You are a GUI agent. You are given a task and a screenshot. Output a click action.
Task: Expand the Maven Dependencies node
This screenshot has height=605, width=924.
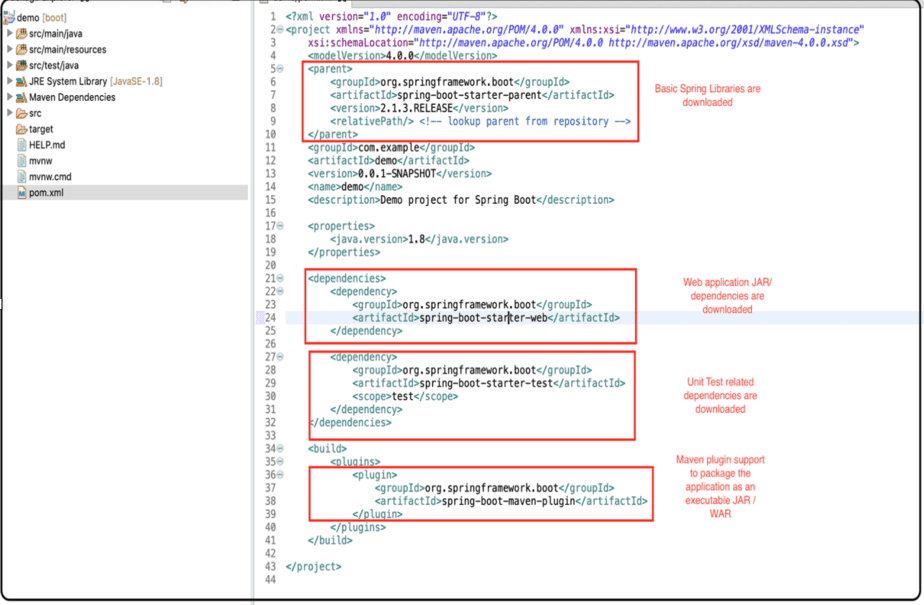click(x=9, y=97)
